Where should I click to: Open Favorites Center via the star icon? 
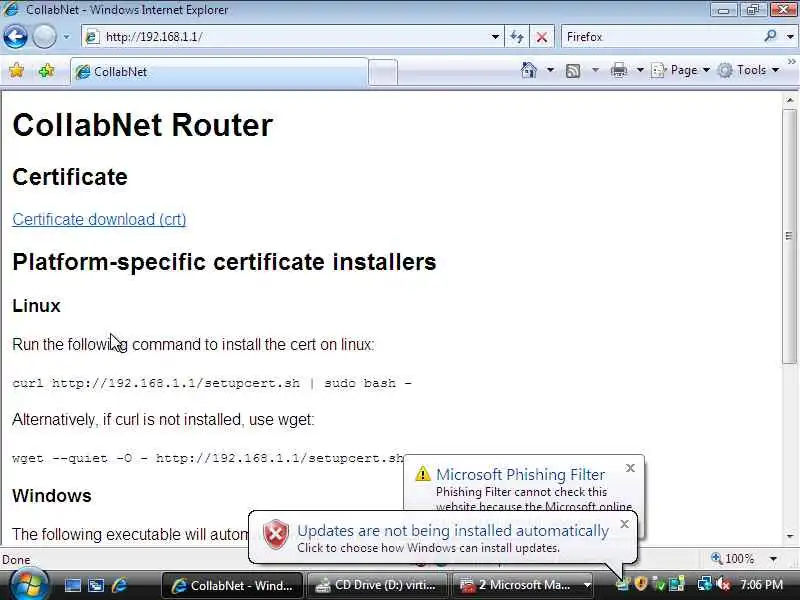16,70
